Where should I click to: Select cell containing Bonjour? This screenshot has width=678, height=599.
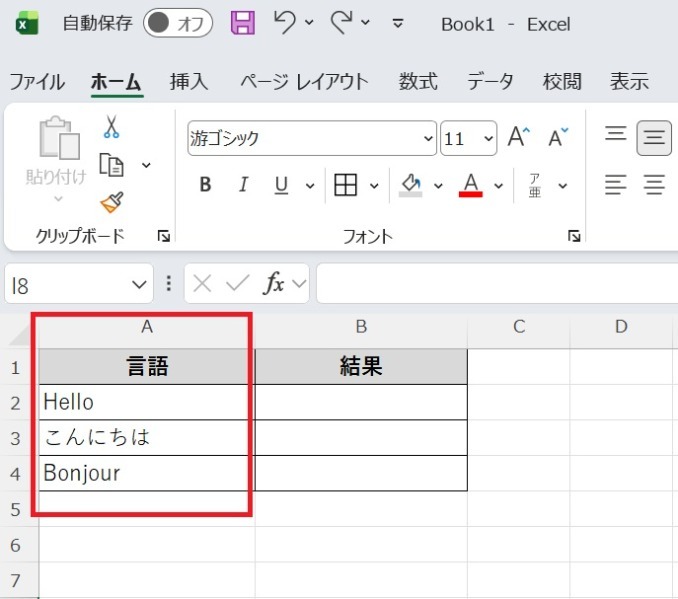(x=147, y=473)
